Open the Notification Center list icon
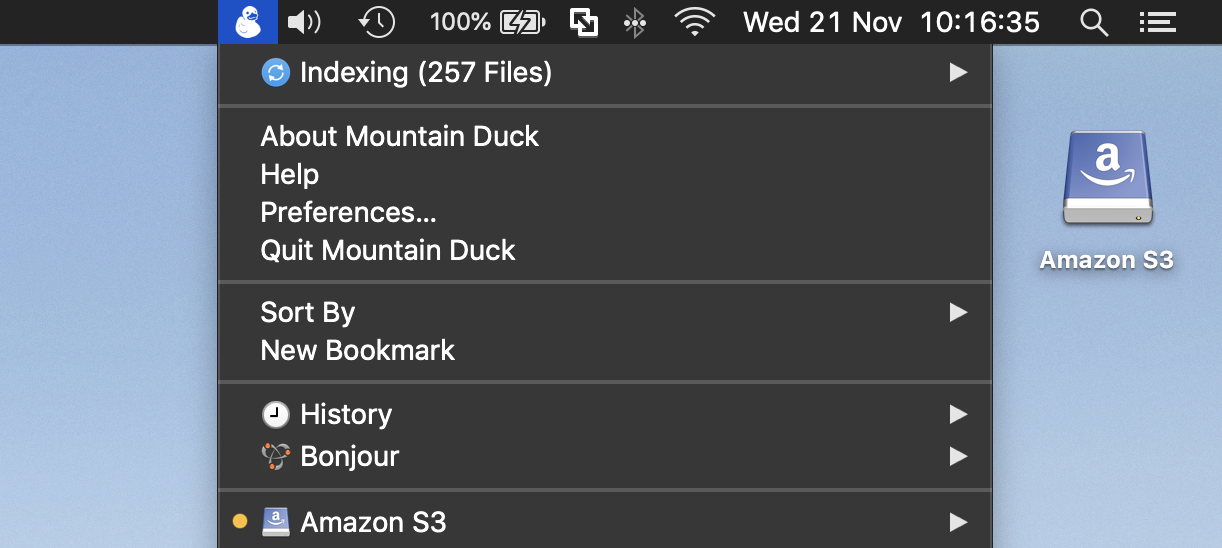 tap(1156, 22)
